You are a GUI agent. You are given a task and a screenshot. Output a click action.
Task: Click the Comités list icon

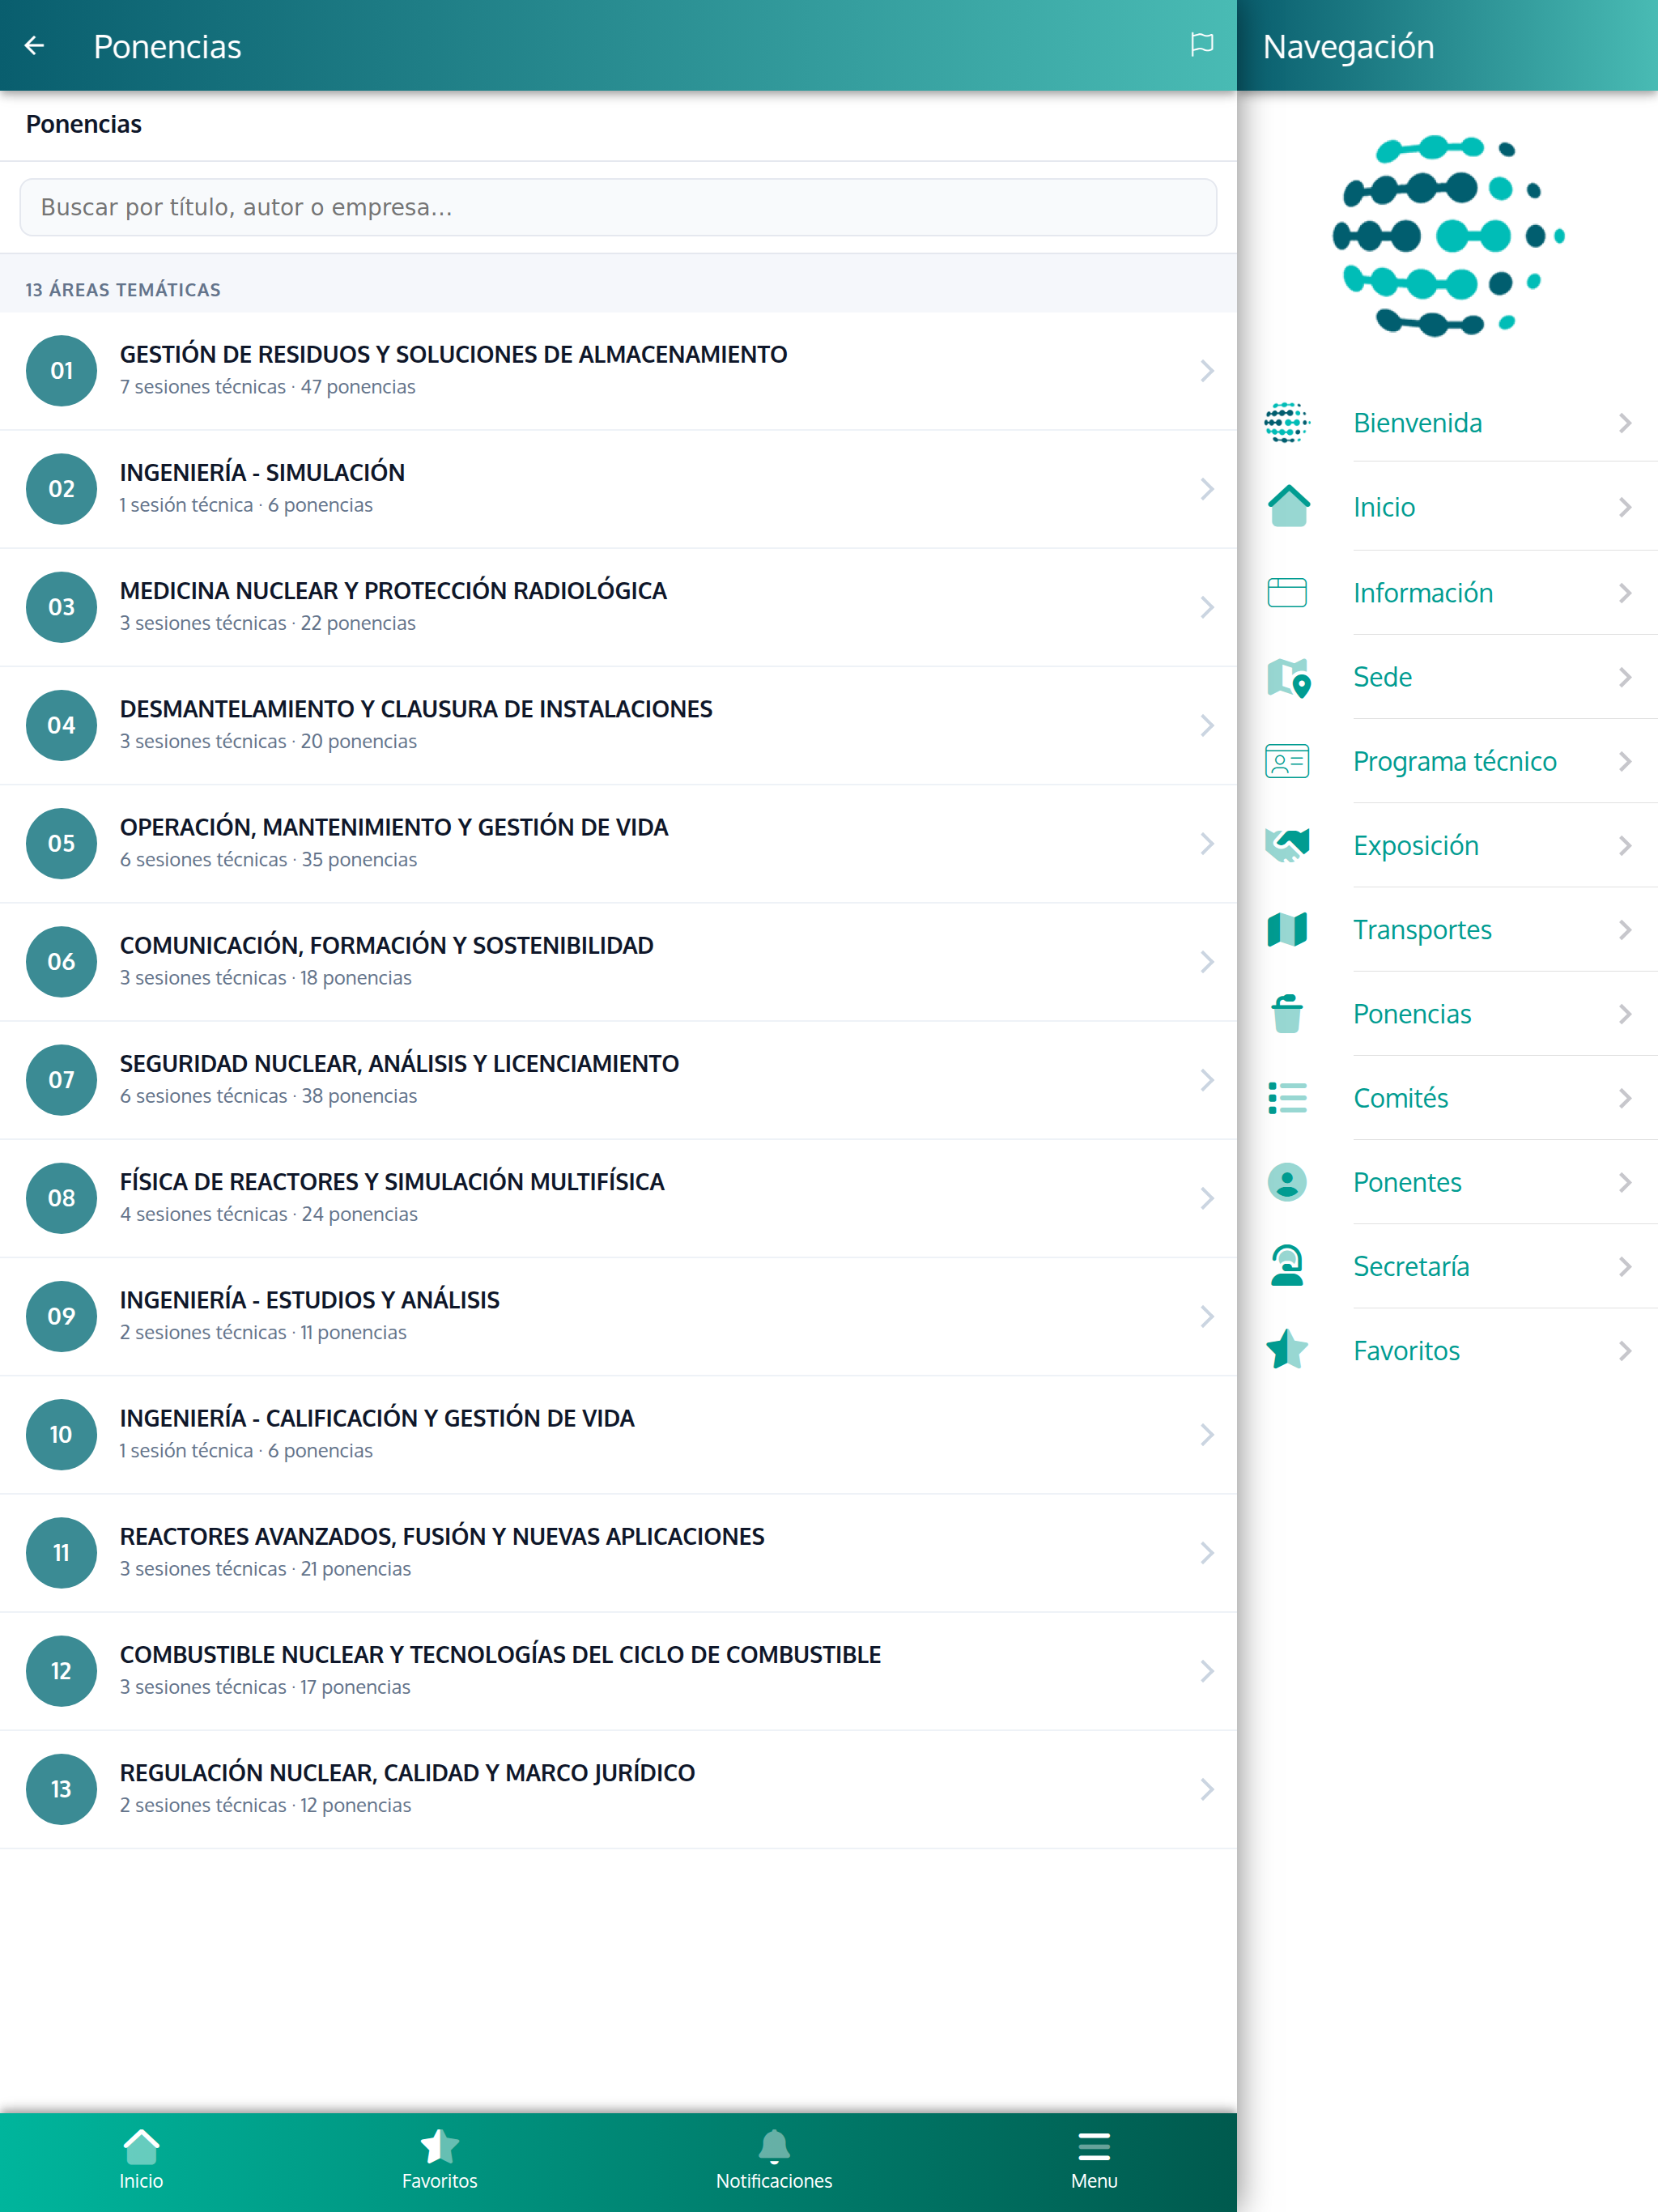tap(1287, 1098)
